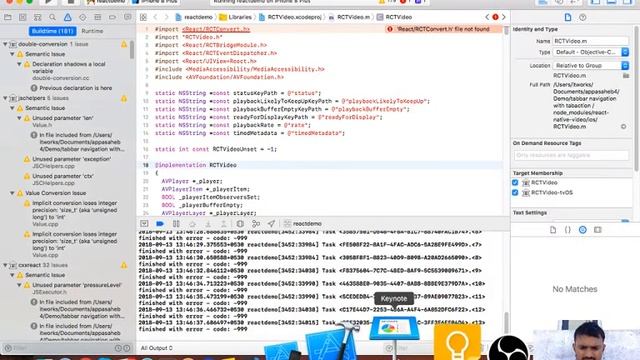
Task: Click the 'file not found' error banner
Action: point(443,29)
